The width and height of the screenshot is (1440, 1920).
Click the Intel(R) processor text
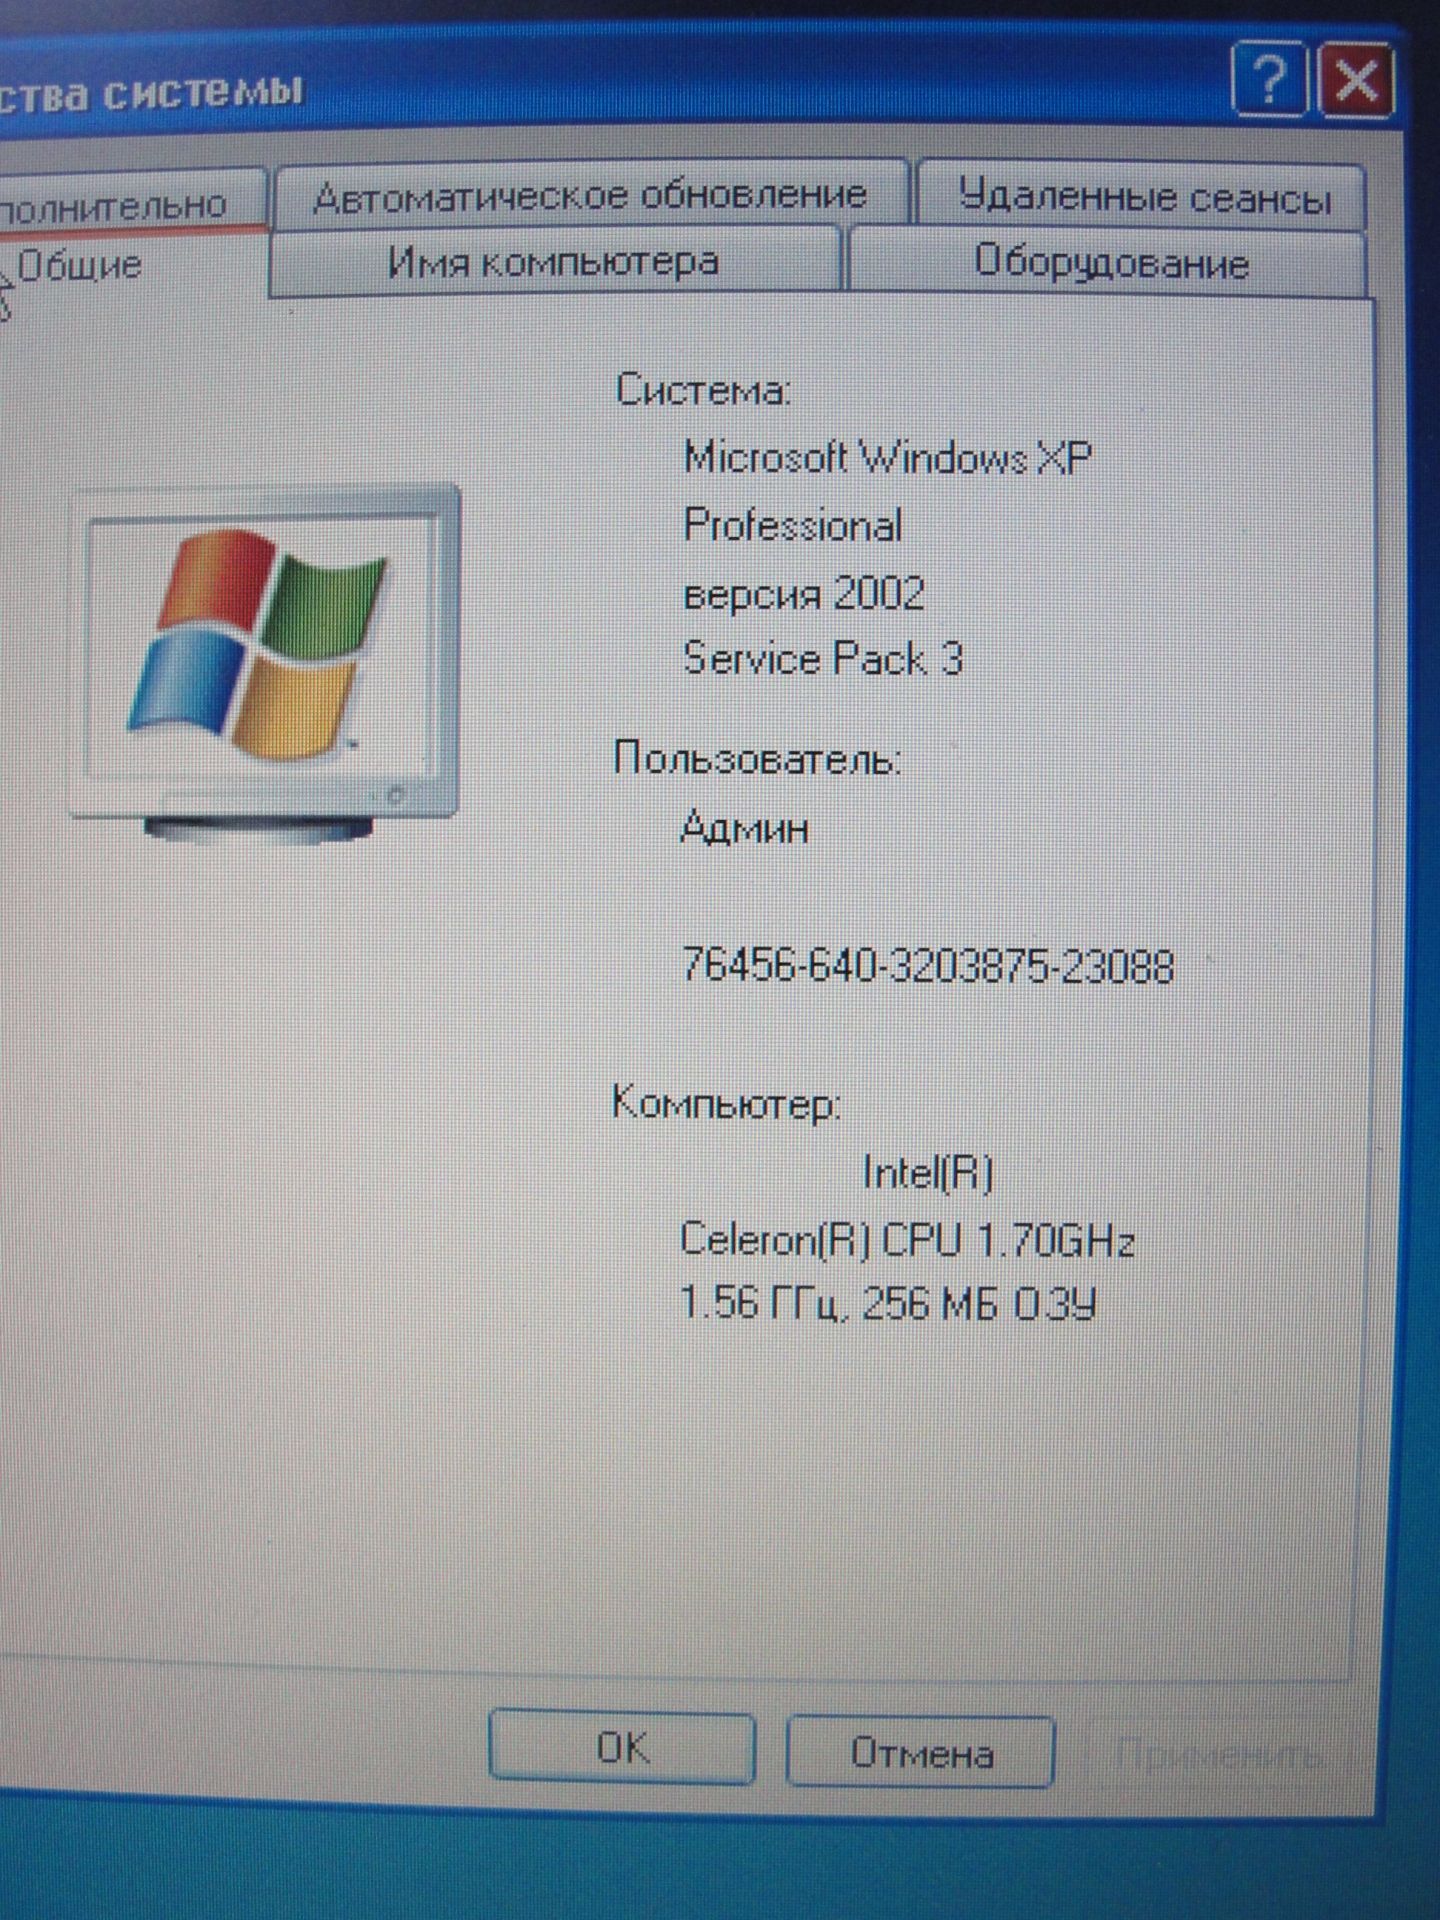point(928,1173)
